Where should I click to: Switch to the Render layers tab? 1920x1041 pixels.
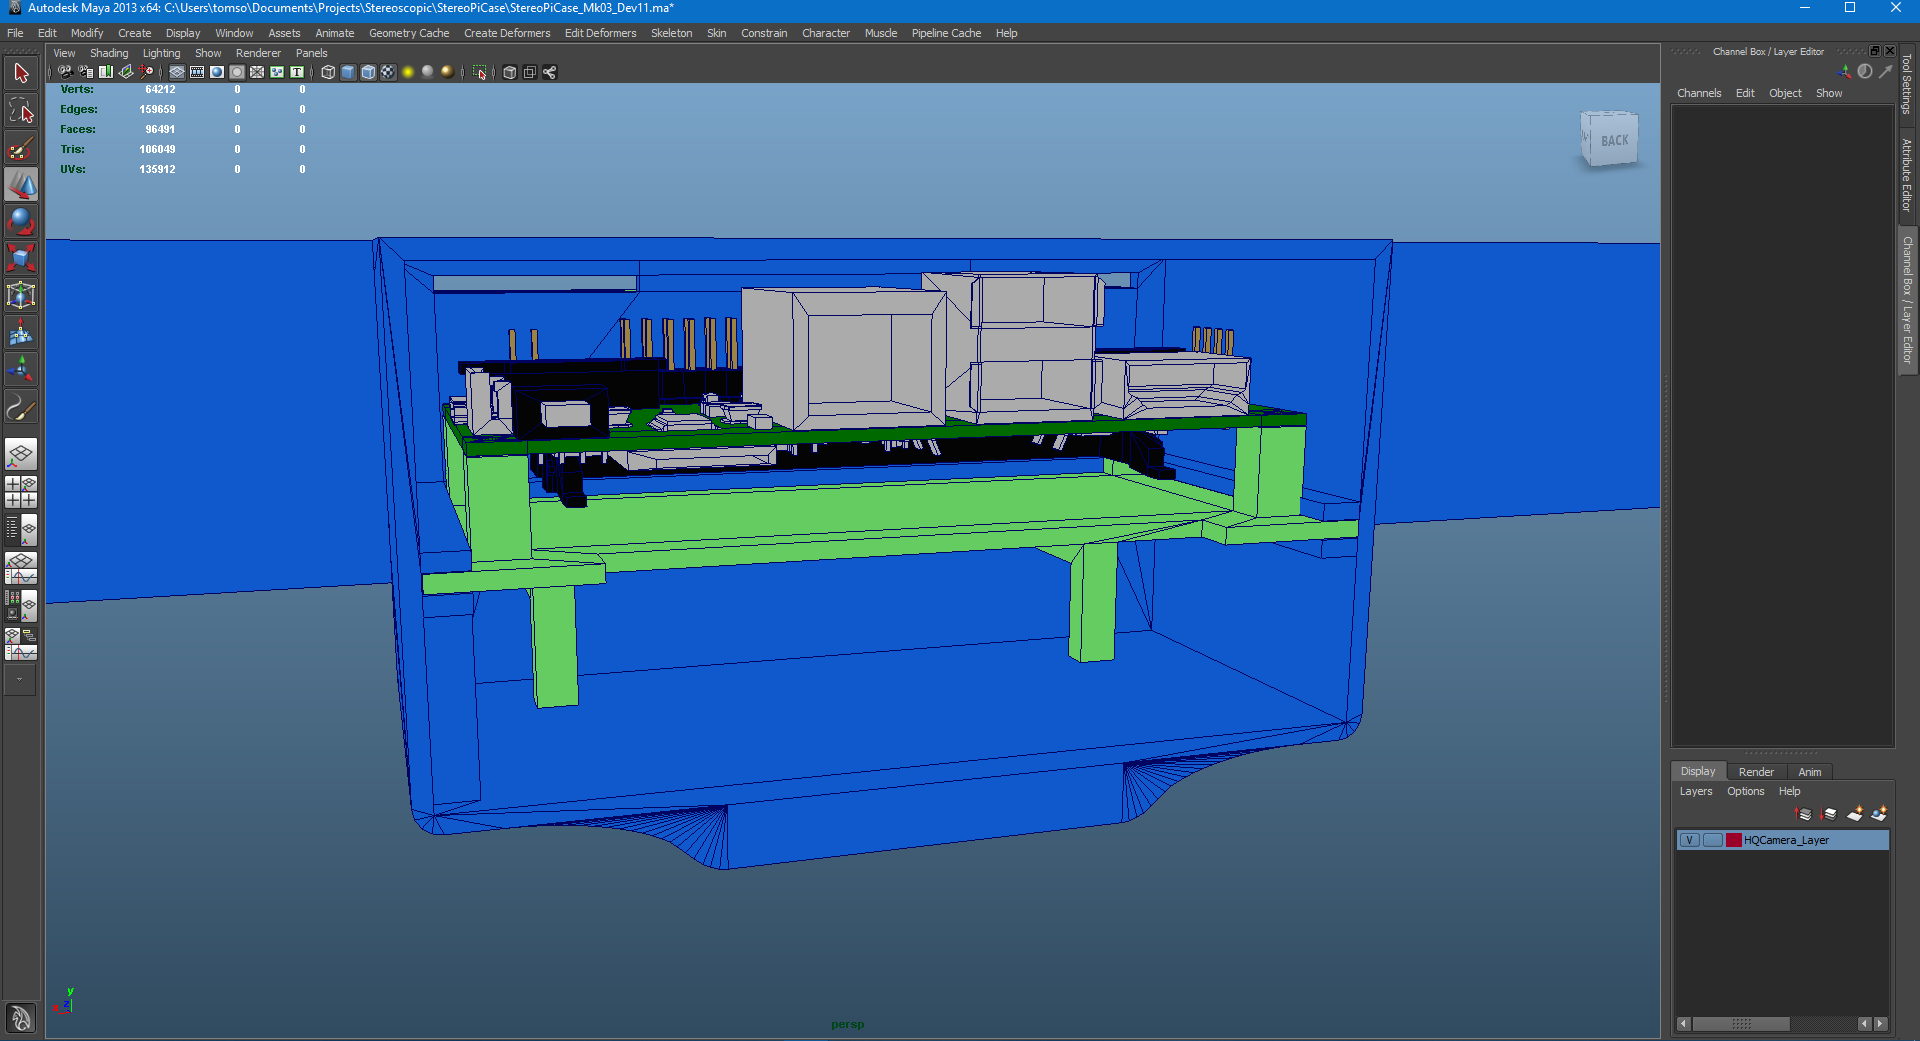pos(1756,771)
